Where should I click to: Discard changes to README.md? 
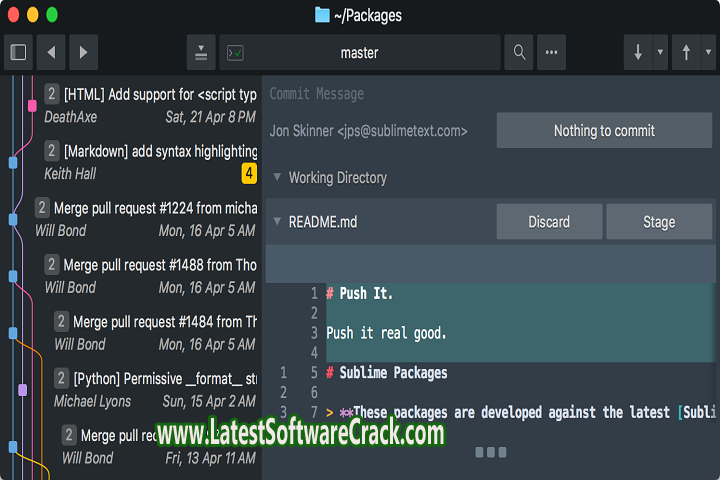point(549,222)
